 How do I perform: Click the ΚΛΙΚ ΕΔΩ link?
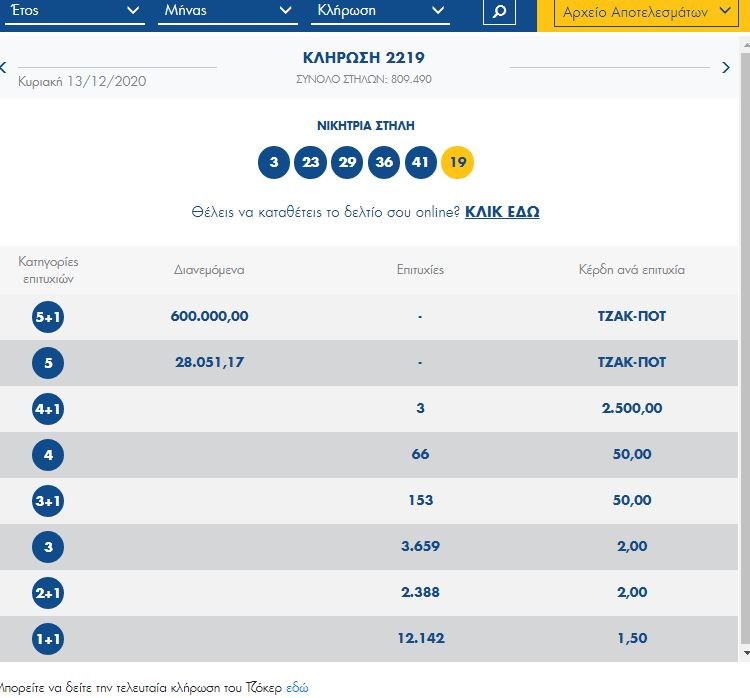tap(502, 212)
